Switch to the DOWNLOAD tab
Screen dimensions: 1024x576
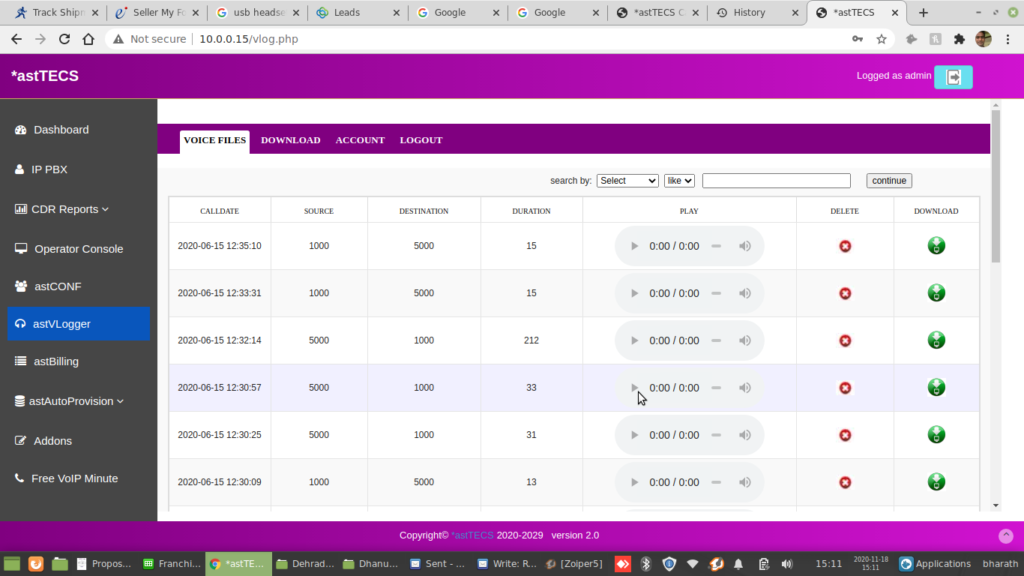tap(290, 140)
